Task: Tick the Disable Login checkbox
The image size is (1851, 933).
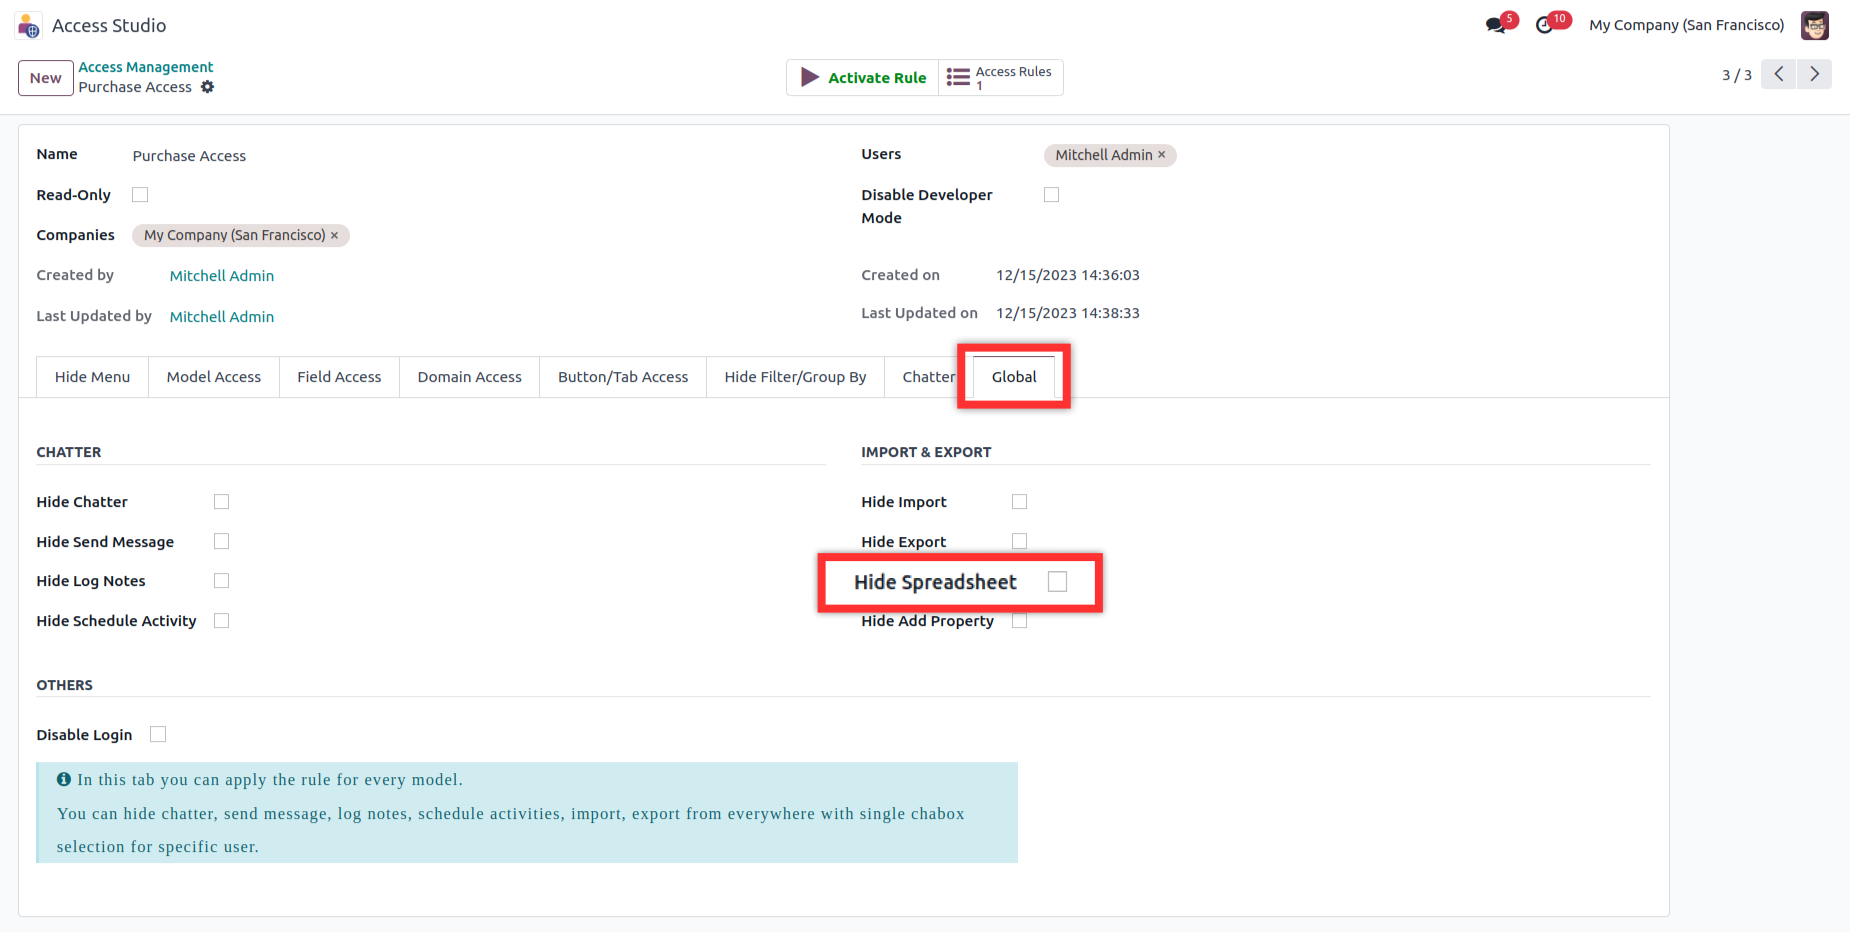Action: click(158, 735)
